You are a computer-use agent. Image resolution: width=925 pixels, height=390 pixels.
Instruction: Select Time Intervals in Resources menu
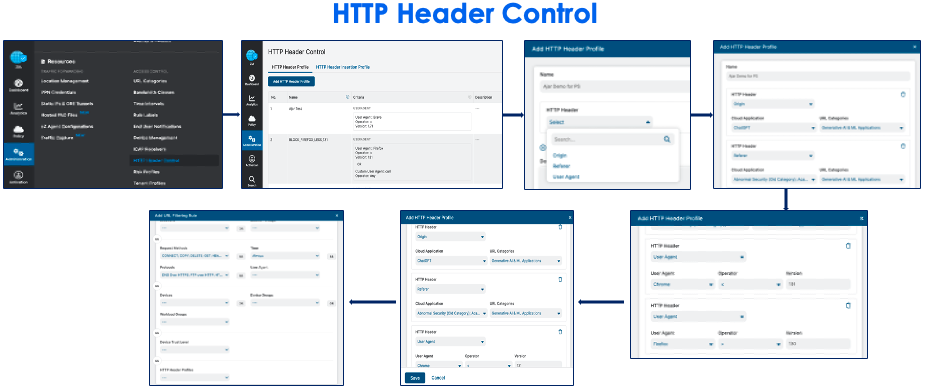[x=149, y=104]
